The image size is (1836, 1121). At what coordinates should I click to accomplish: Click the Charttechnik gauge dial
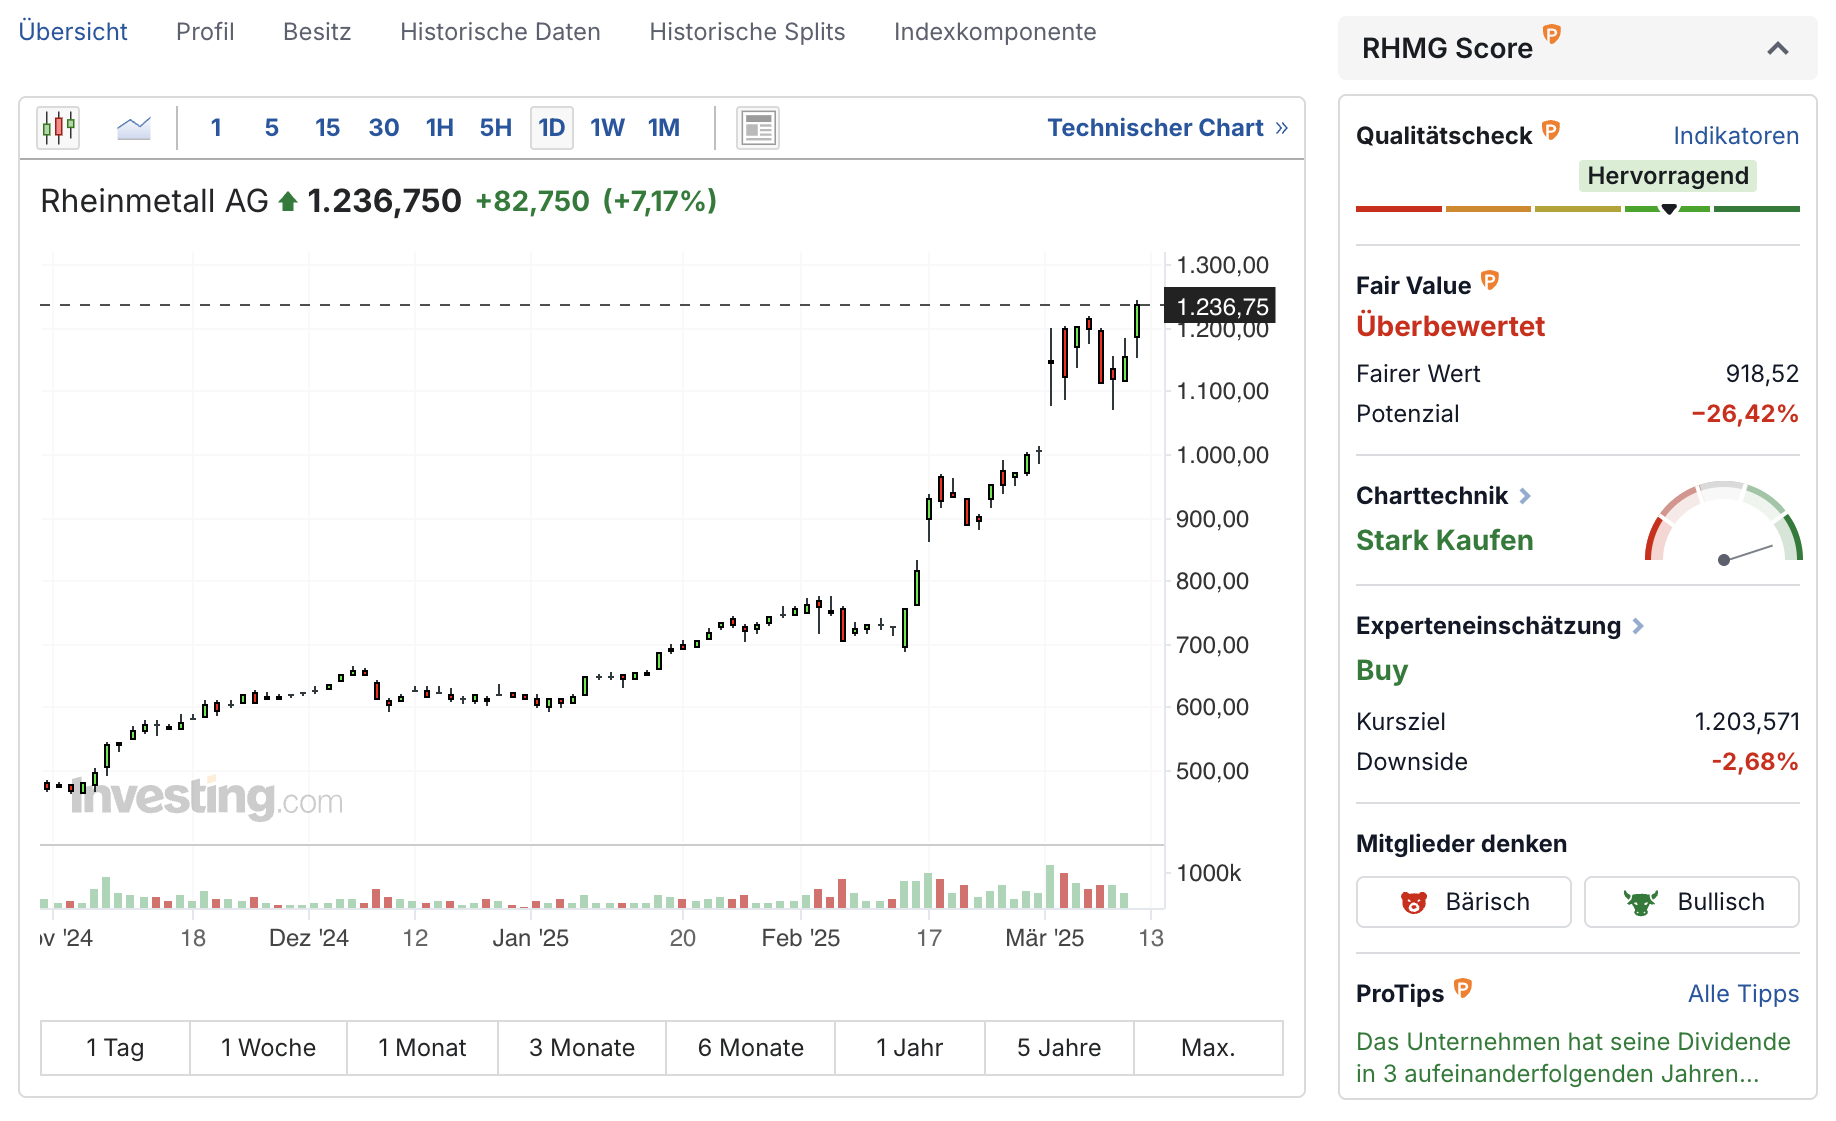pos(1724,522)
